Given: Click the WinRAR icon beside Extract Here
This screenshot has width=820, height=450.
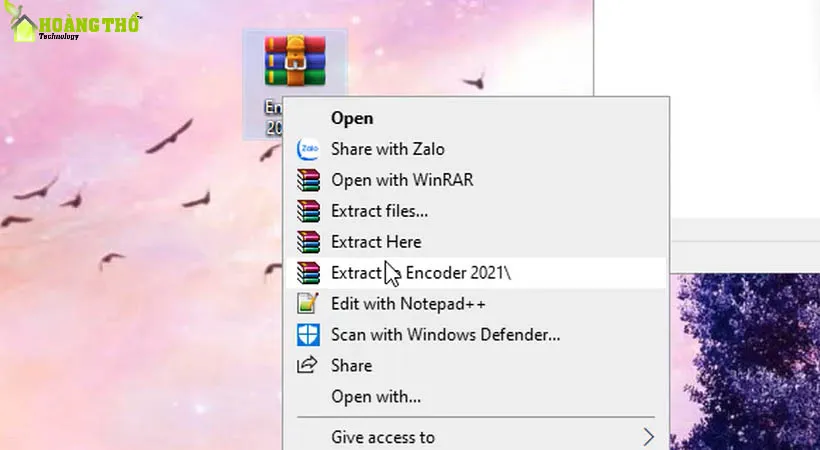Looking at the screenshot, I should 309,242.
